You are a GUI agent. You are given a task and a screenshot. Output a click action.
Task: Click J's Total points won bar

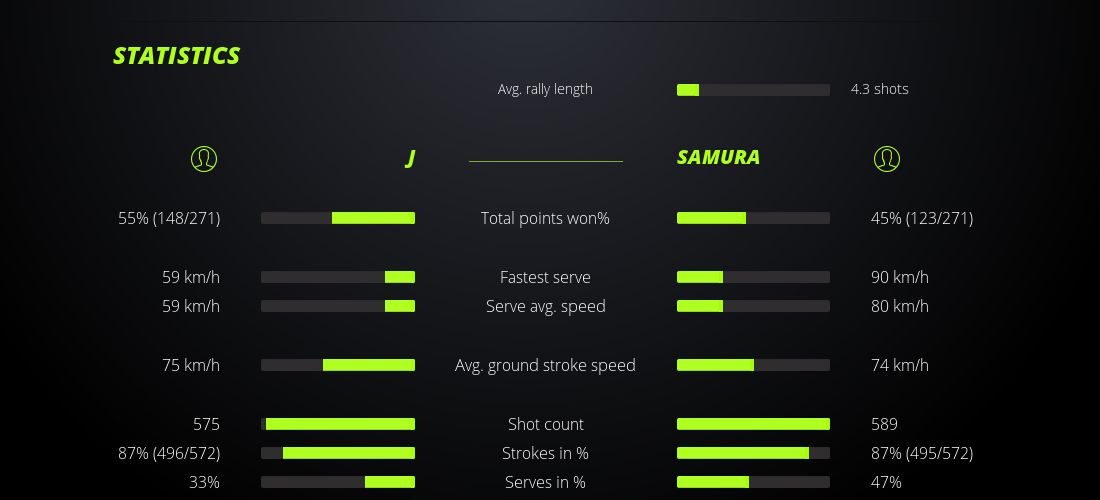(x=338, y=218)
